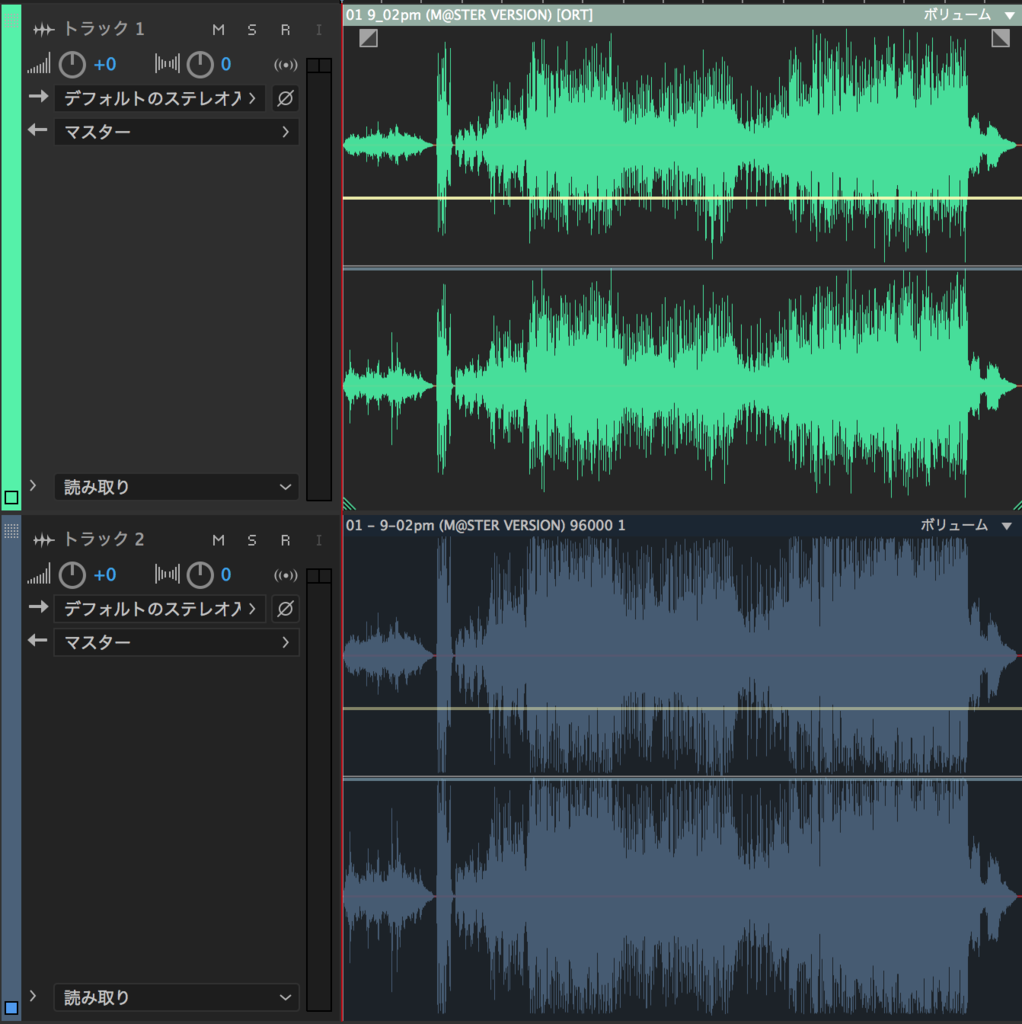Select clip 01 9_02pm (M@STER VERSION) [ORT] title
Image resolution: width=1022 pixels, height=1024 pixels.
pos(470,15)
